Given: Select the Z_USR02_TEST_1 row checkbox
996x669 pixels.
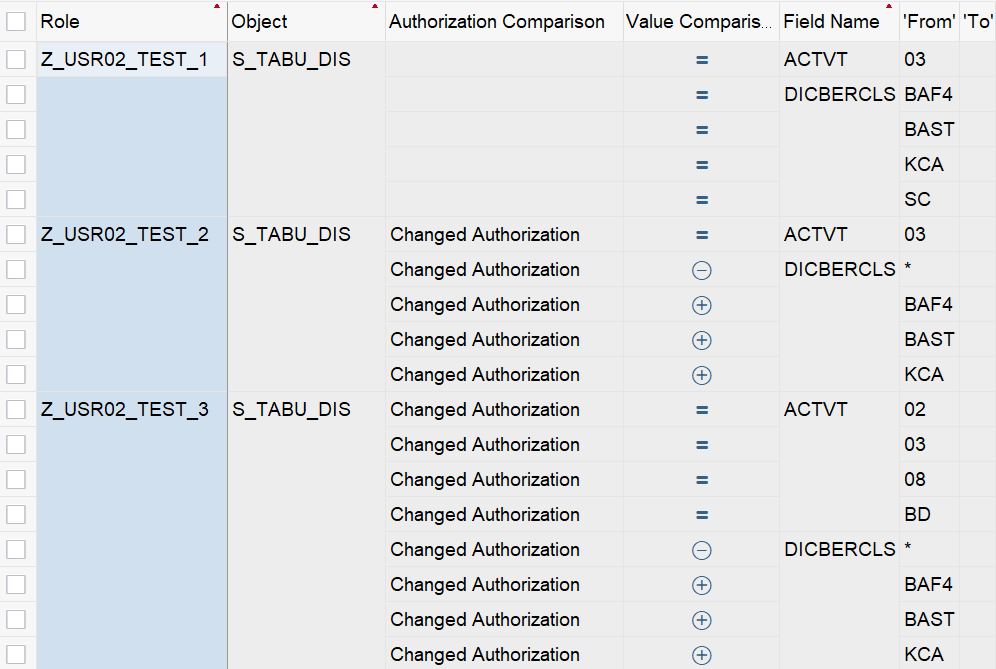Looking at the screenshot, I should [x=16, y=60].
